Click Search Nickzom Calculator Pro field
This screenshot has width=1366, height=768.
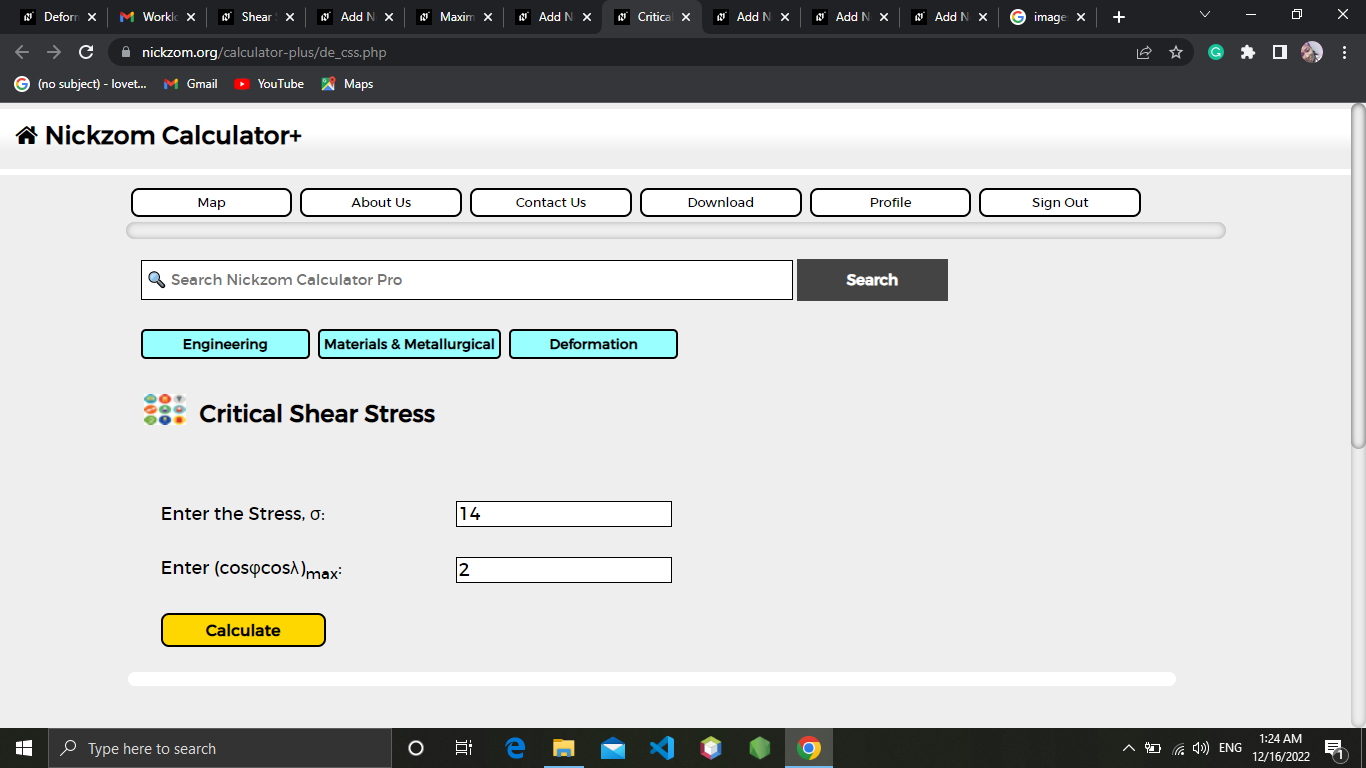pyautogui.click(x=467, y=280)
